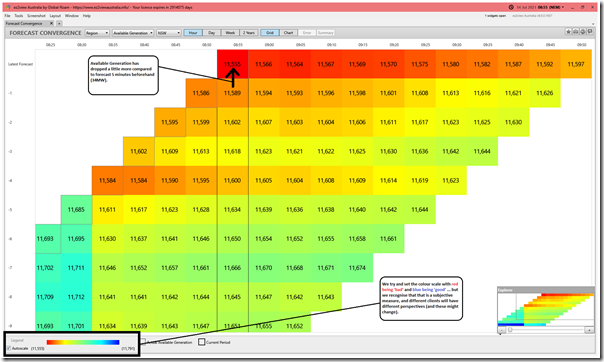
Task: Click the cell showing 11,589
Action: click(x=232, y=93)
